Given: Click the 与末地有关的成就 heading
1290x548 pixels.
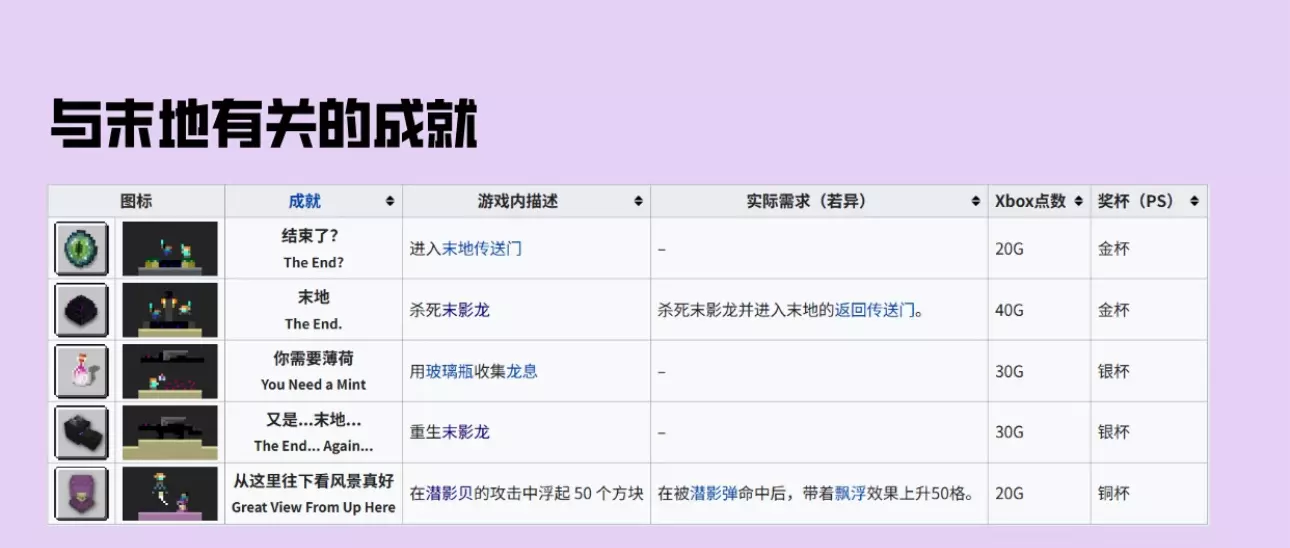Looking at the screenshot, I should 264,124.
